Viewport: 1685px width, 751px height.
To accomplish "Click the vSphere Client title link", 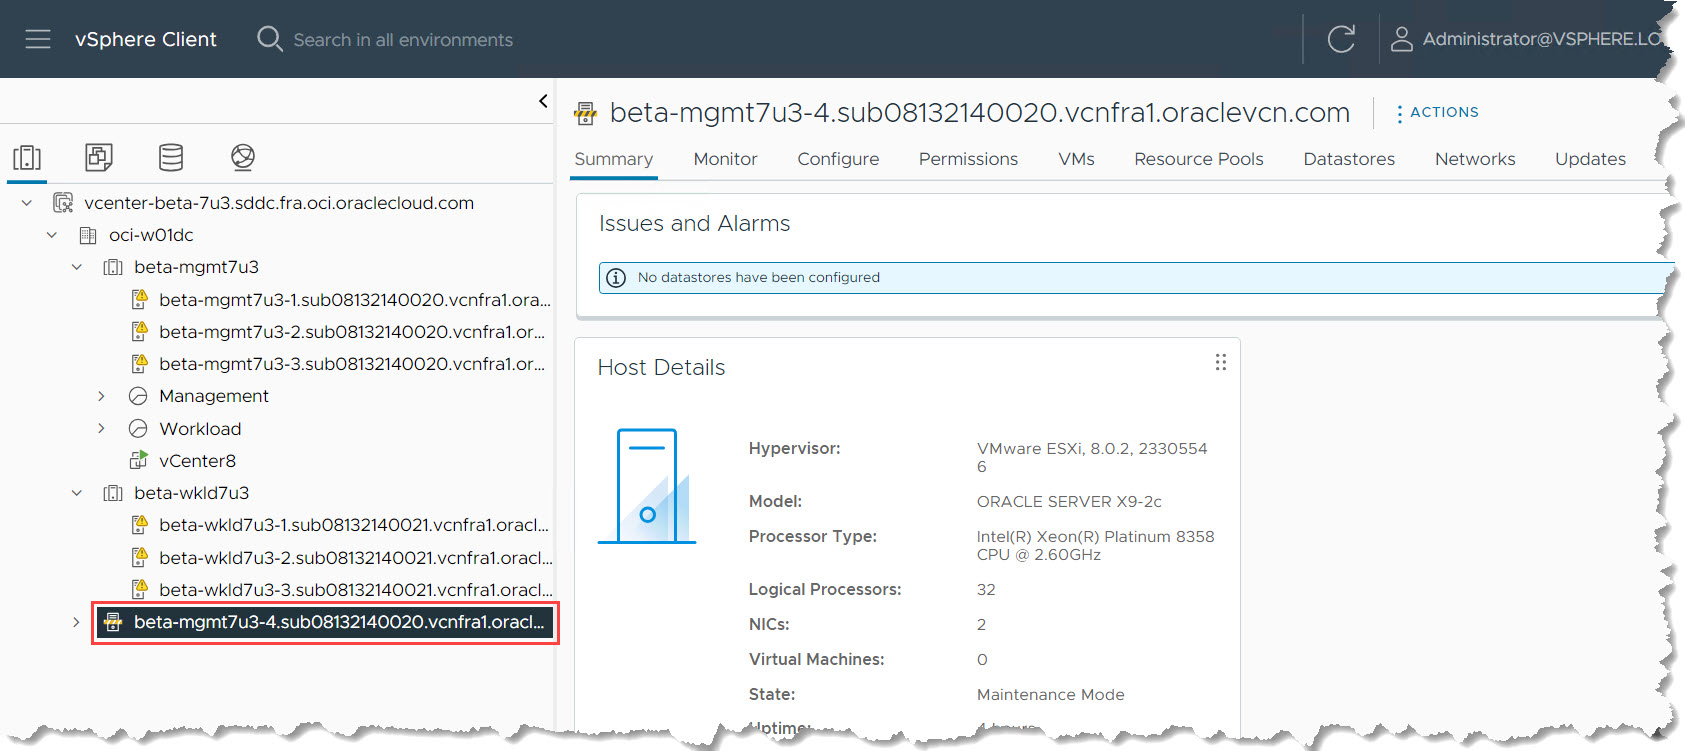I will pyautogui.click(x=146, y=39).
